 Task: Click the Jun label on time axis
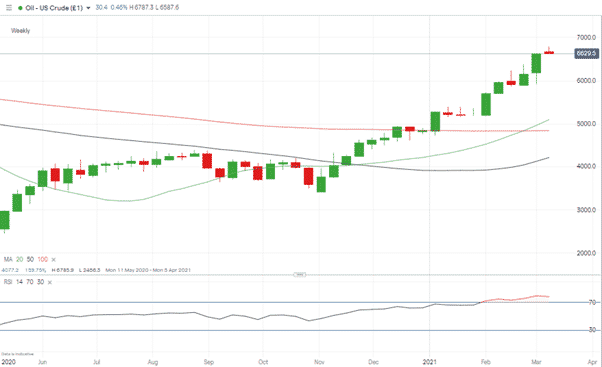coord(42,362)
